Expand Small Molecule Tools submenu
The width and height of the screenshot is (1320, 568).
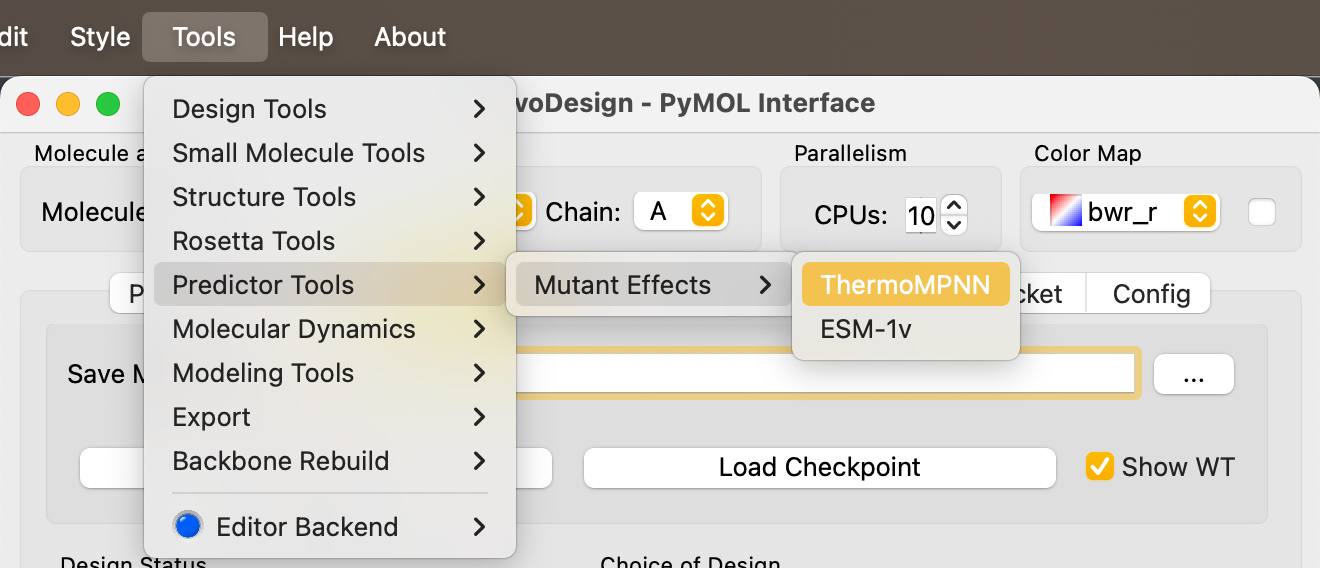tap(330, 153)
